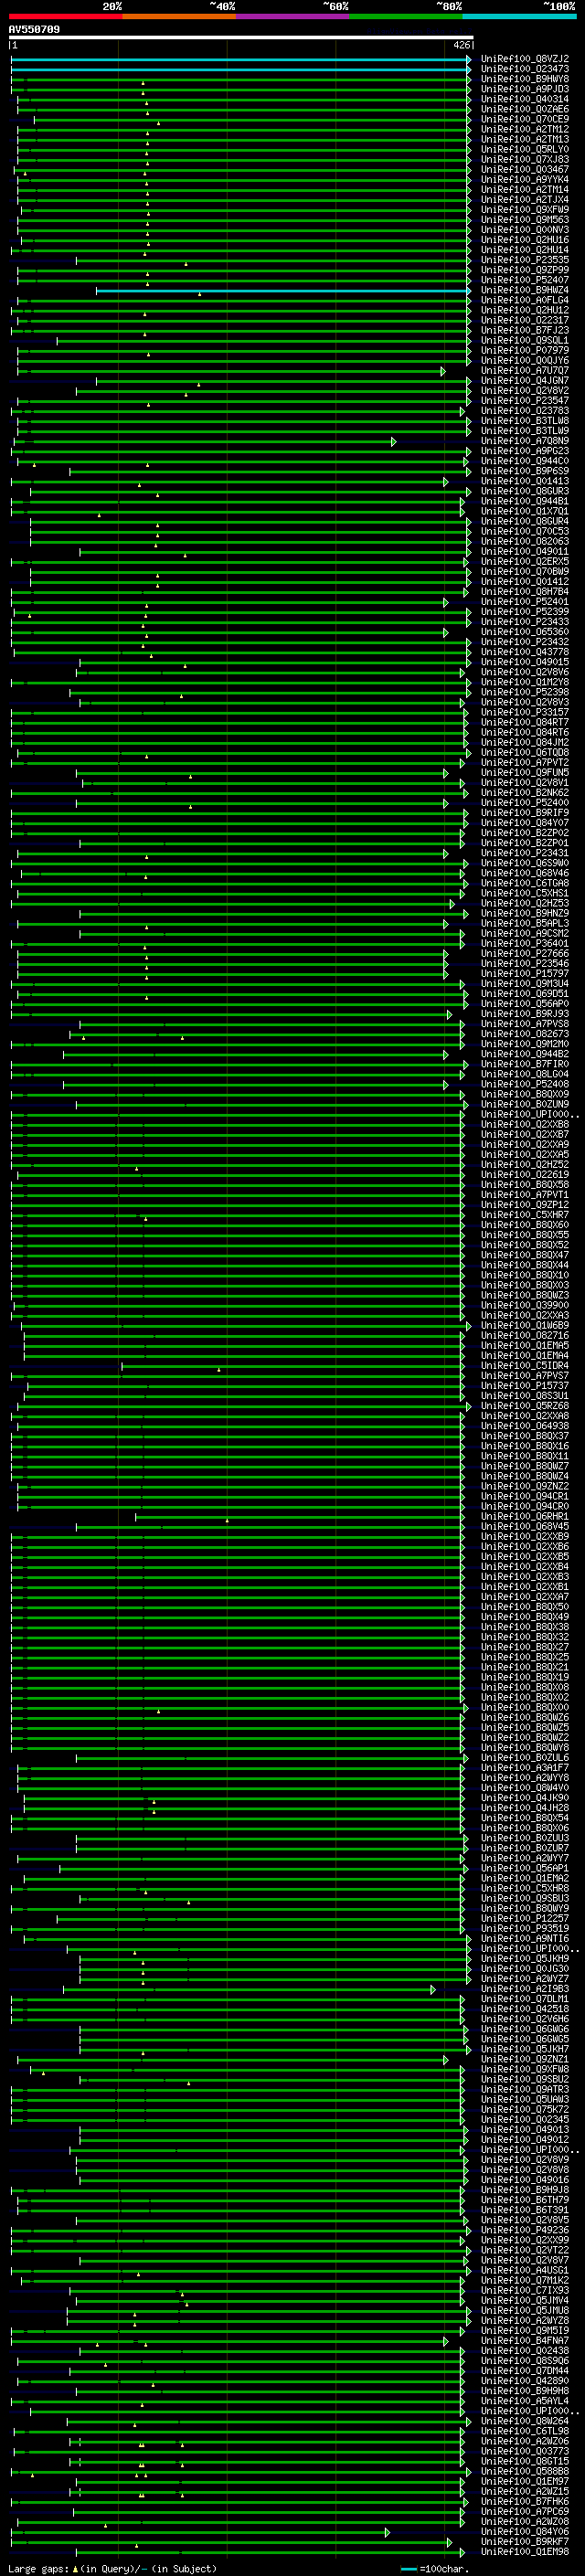Select the label UniRef100_A0FLG4
The height and width of the screenshot is (2576, 585).
tap(525, 300)
